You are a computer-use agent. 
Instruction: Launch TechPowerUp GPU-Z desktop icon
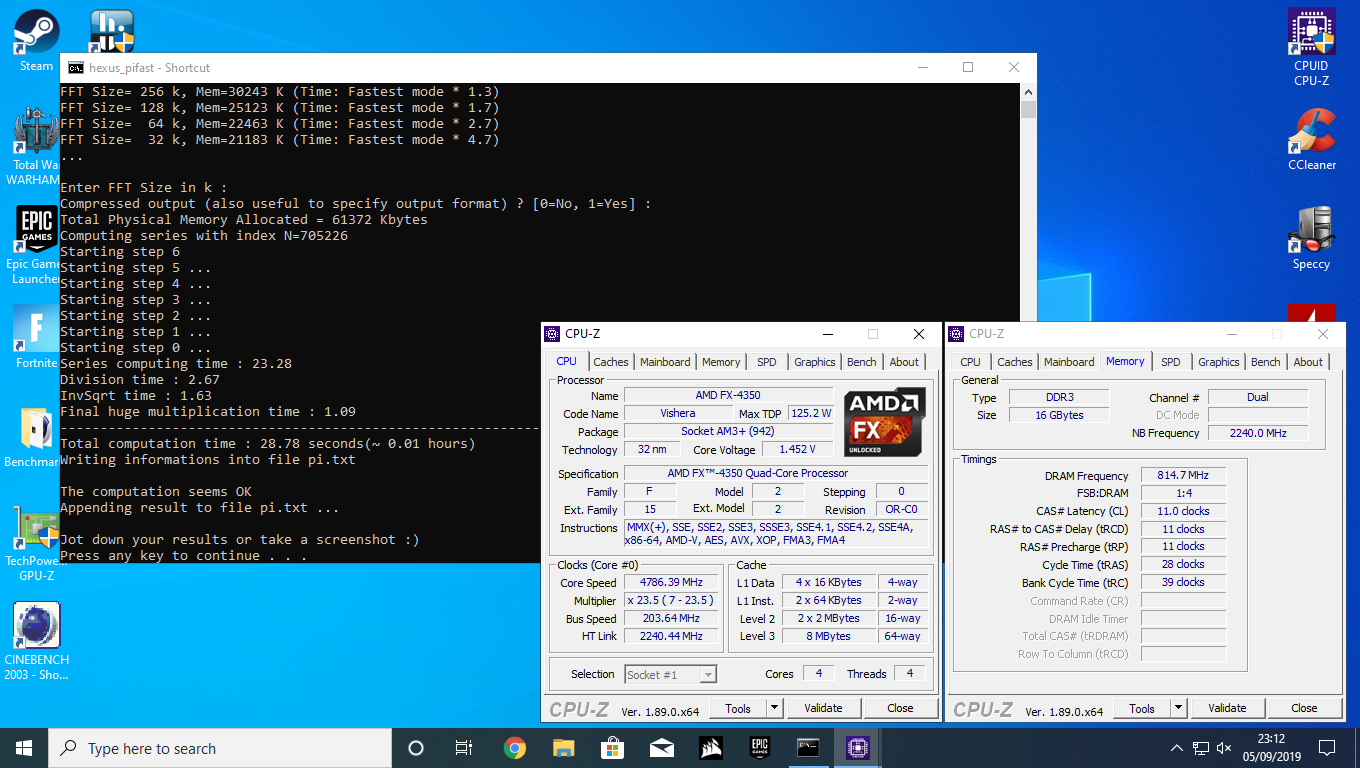(x=36, y=544)
